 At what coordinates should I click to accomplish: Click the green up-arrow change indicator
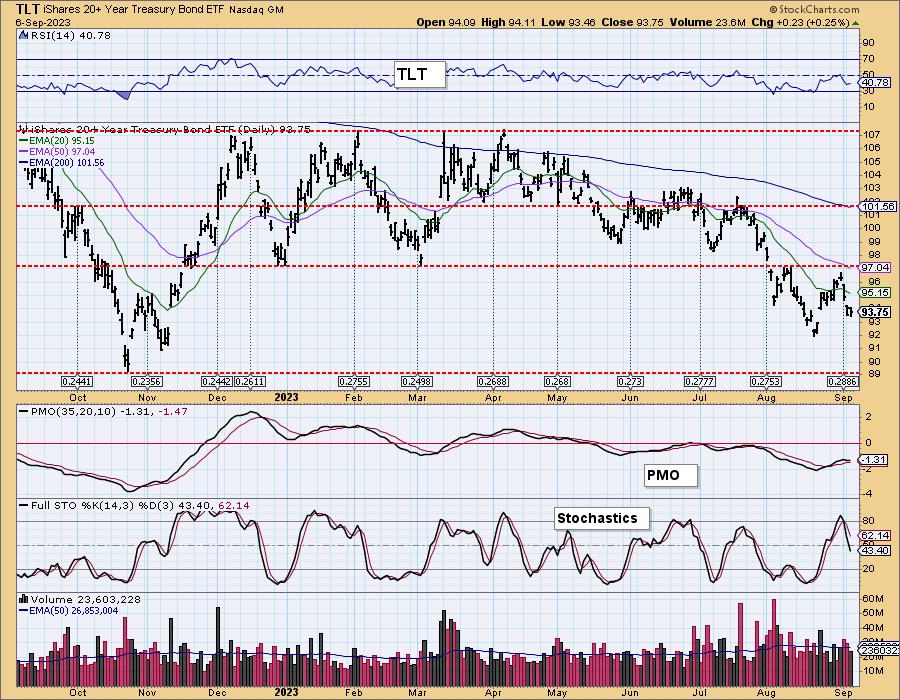(x=856, y=23)
